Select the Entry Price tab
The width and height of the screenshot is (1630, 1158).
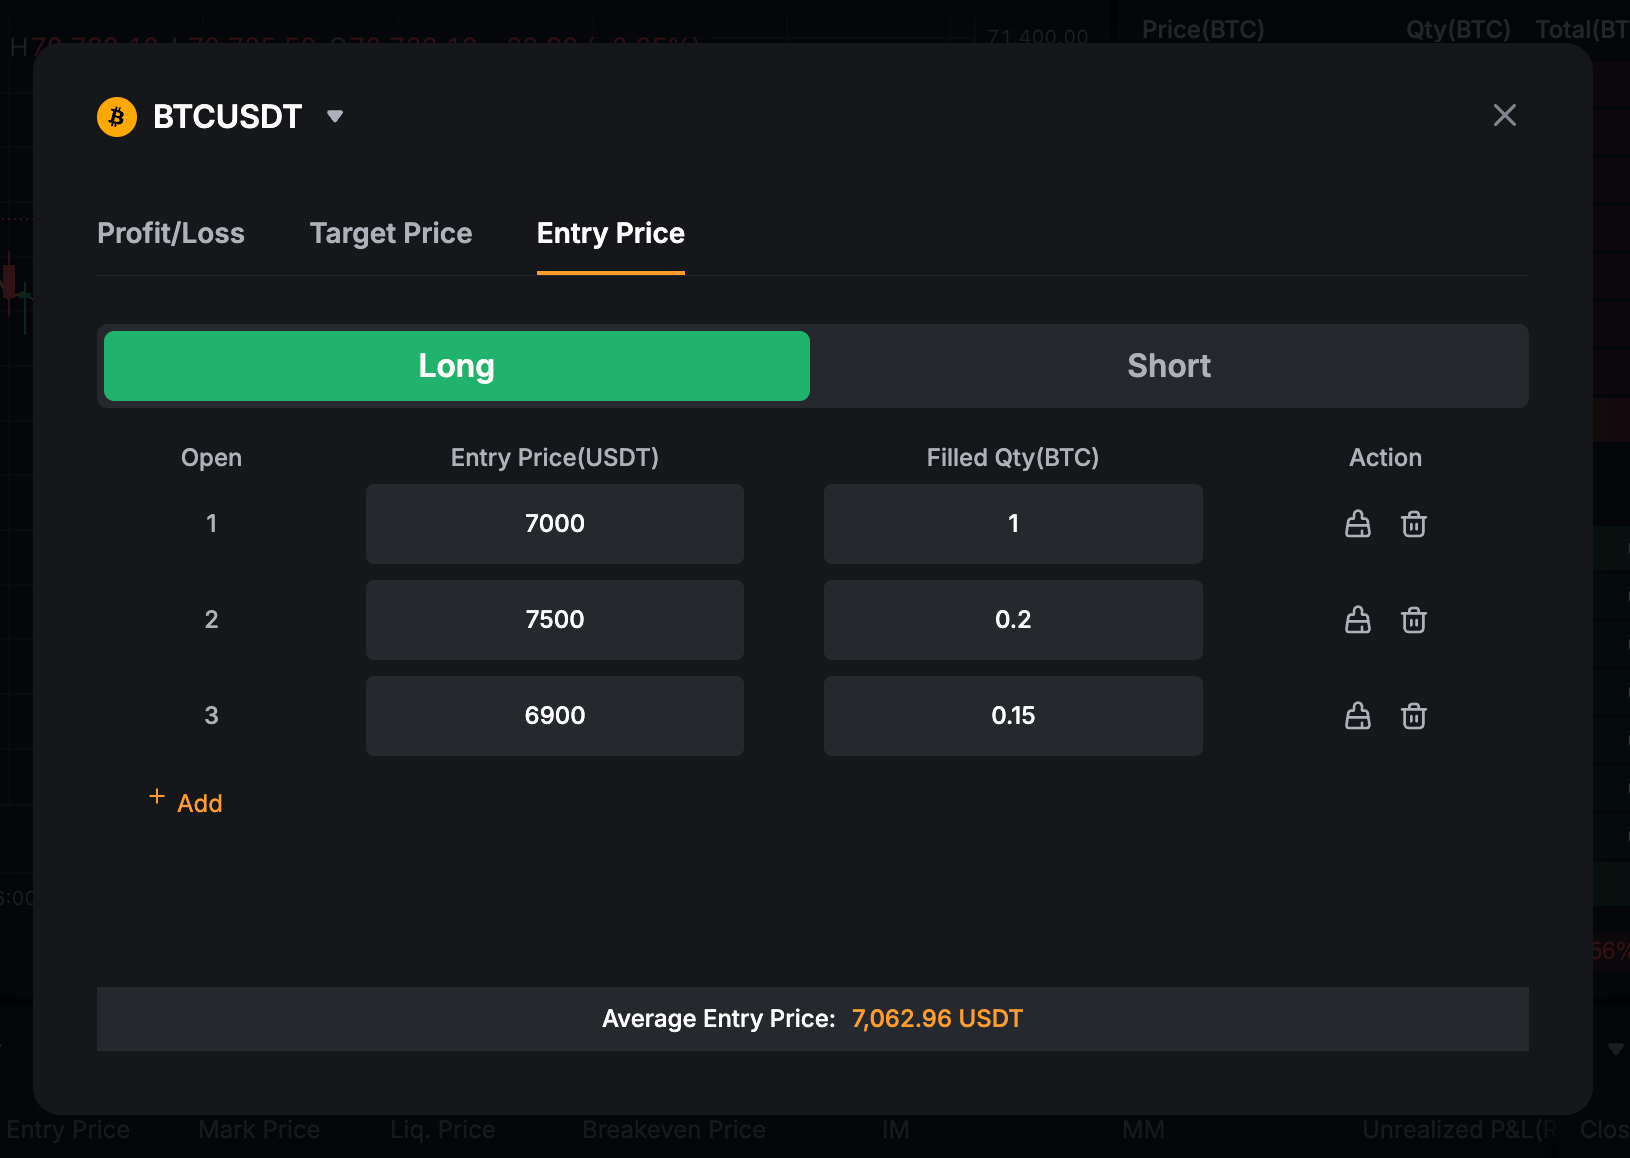point(610,233)
